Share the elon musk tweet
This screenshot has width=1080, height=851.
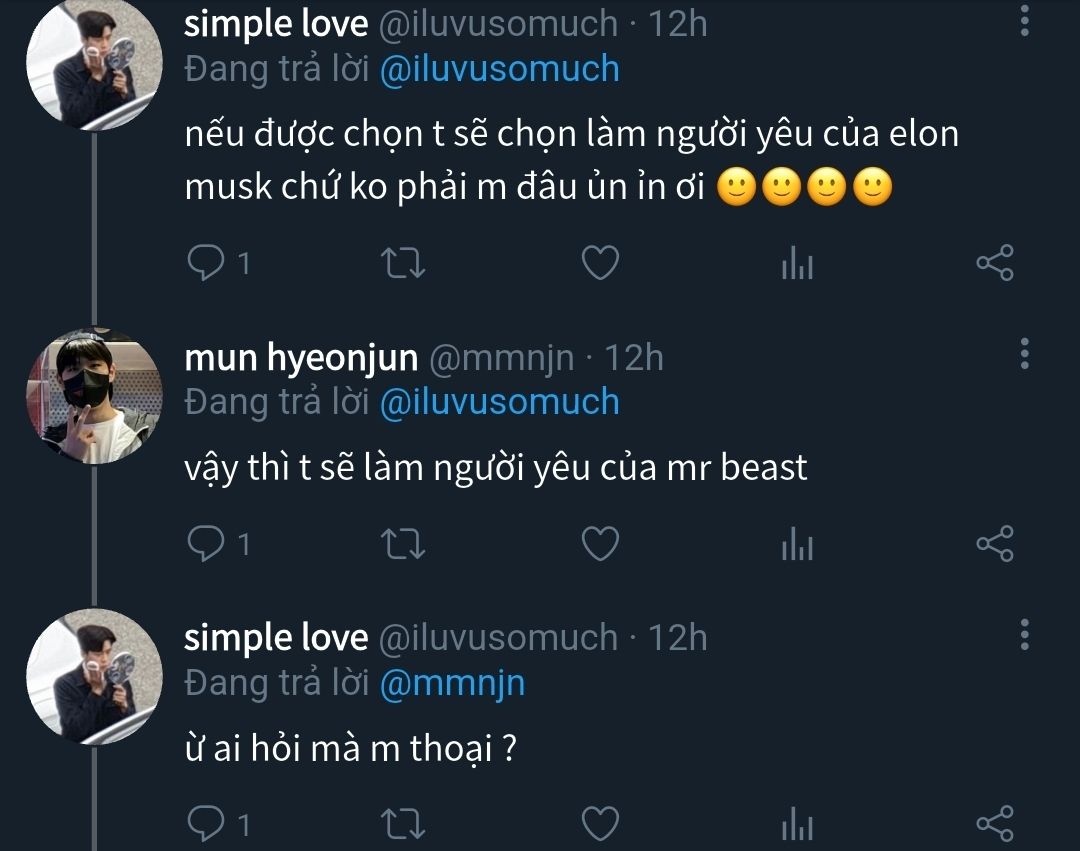994,263
